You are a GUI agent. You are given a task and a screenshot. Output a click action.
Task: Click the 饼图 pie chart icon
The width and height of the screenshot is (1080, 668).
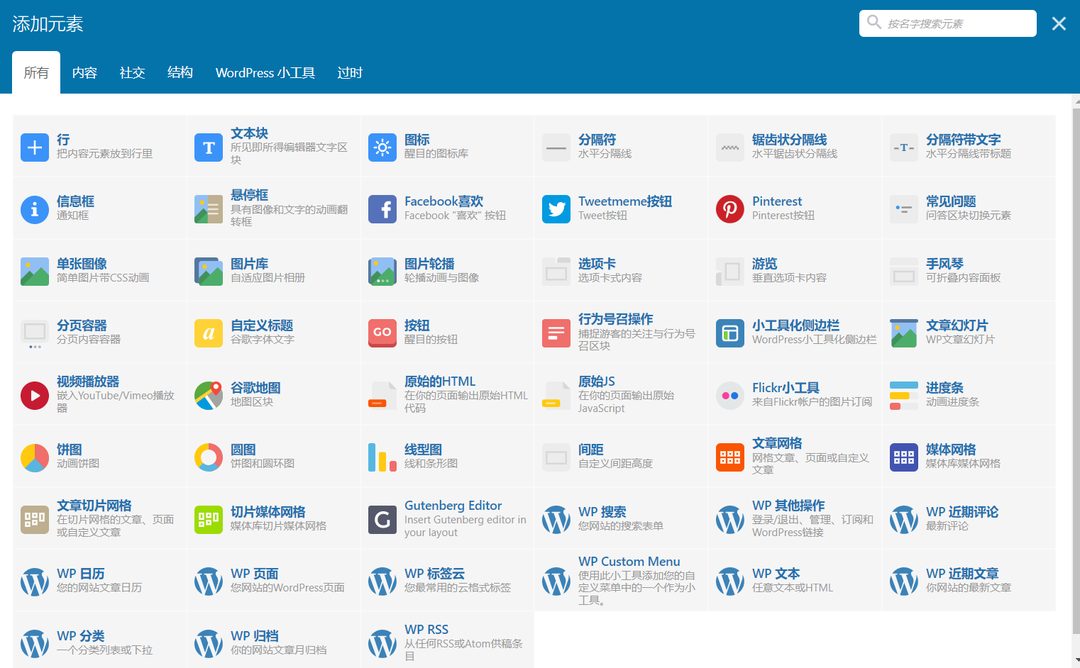[x=35, y=457]
